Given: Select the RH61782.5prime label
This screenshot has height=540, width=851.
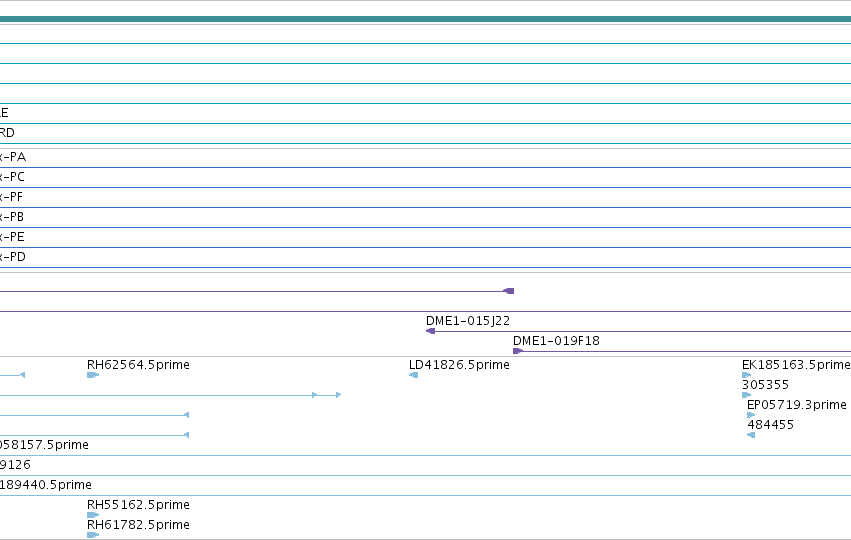Looking at the screenshot, I should click(138, 525).
